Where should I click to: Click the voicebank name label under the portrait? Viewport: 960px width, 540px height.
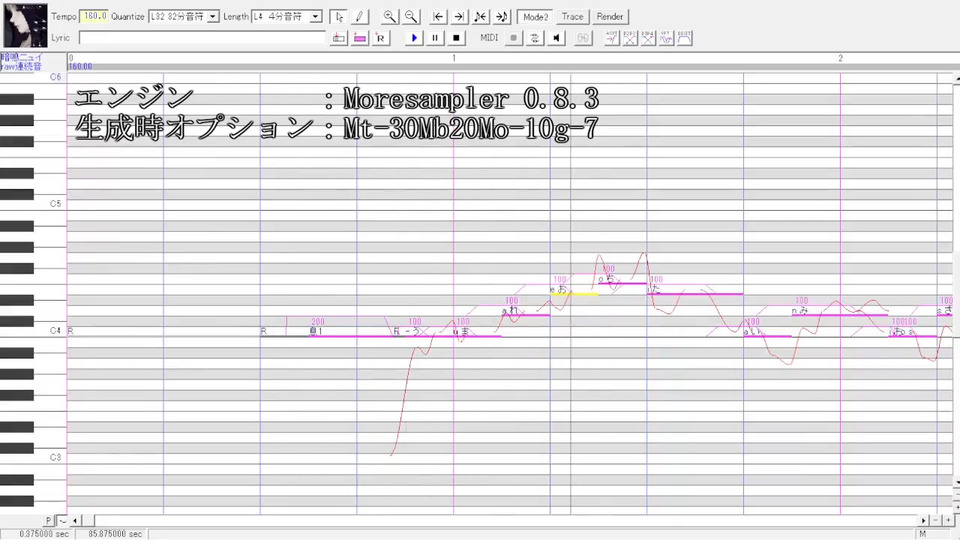tap(21, 62)
